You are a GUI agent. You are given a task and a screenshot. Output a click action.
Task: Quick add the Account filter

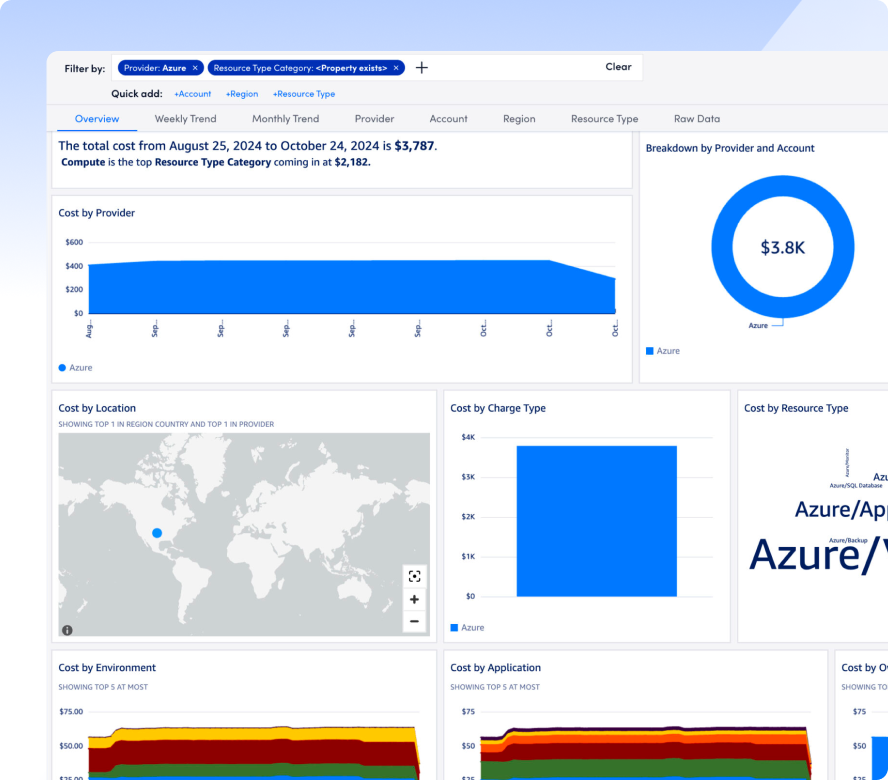pyautogui.click(x=193, y=94)
